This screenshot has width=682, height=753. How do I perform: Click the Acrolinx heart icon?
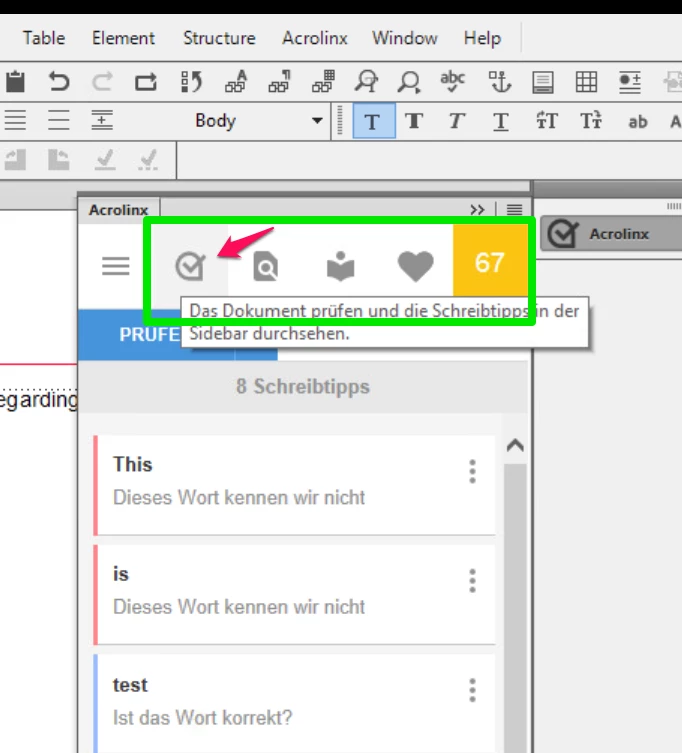415,266
